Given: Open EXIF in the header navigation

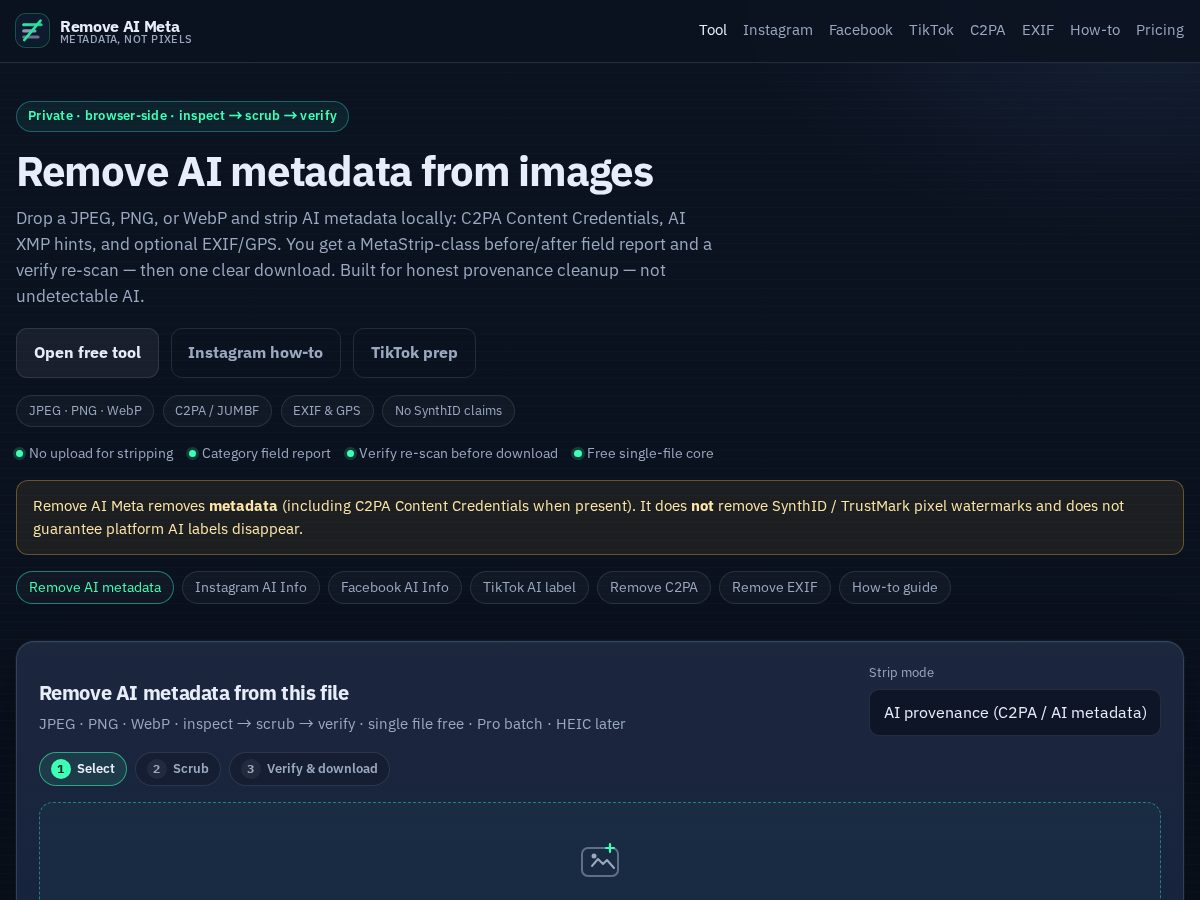Looking at the screenshot, I should pos(1038,30).
